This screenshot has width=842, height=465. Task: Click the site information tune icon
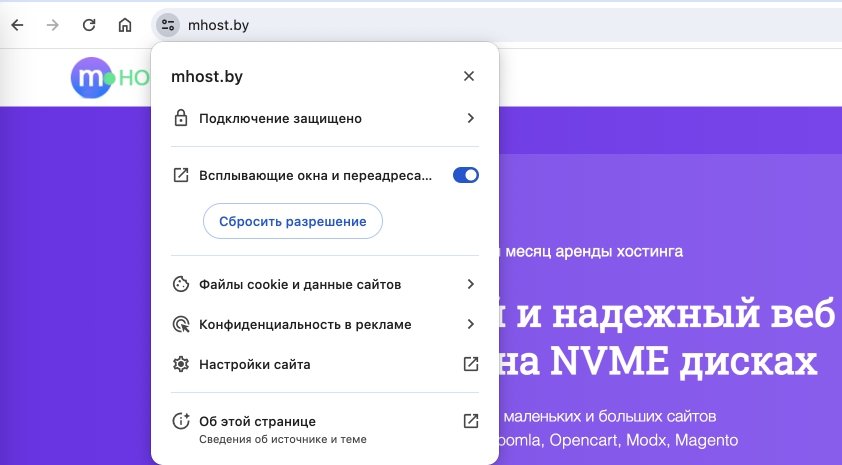coord(168,25)
